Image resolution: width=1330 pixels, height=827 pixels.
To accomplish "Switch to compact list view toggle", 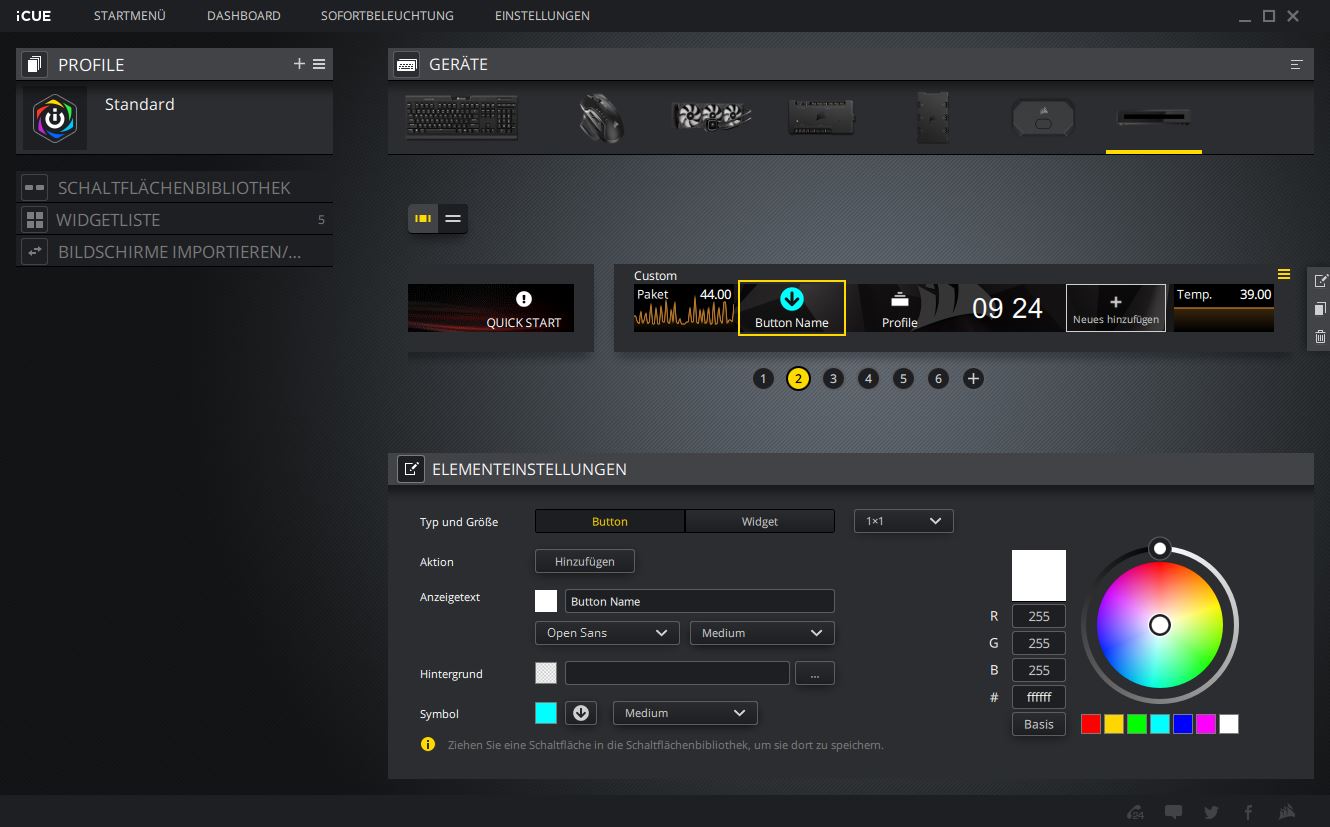I will [x=453, y=218].
